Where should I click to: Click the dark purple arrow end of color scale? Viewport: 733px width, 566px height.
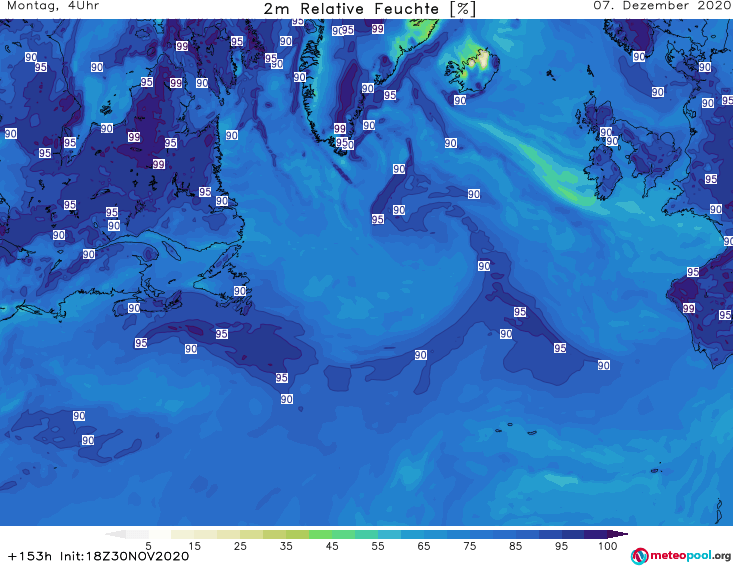618,534
